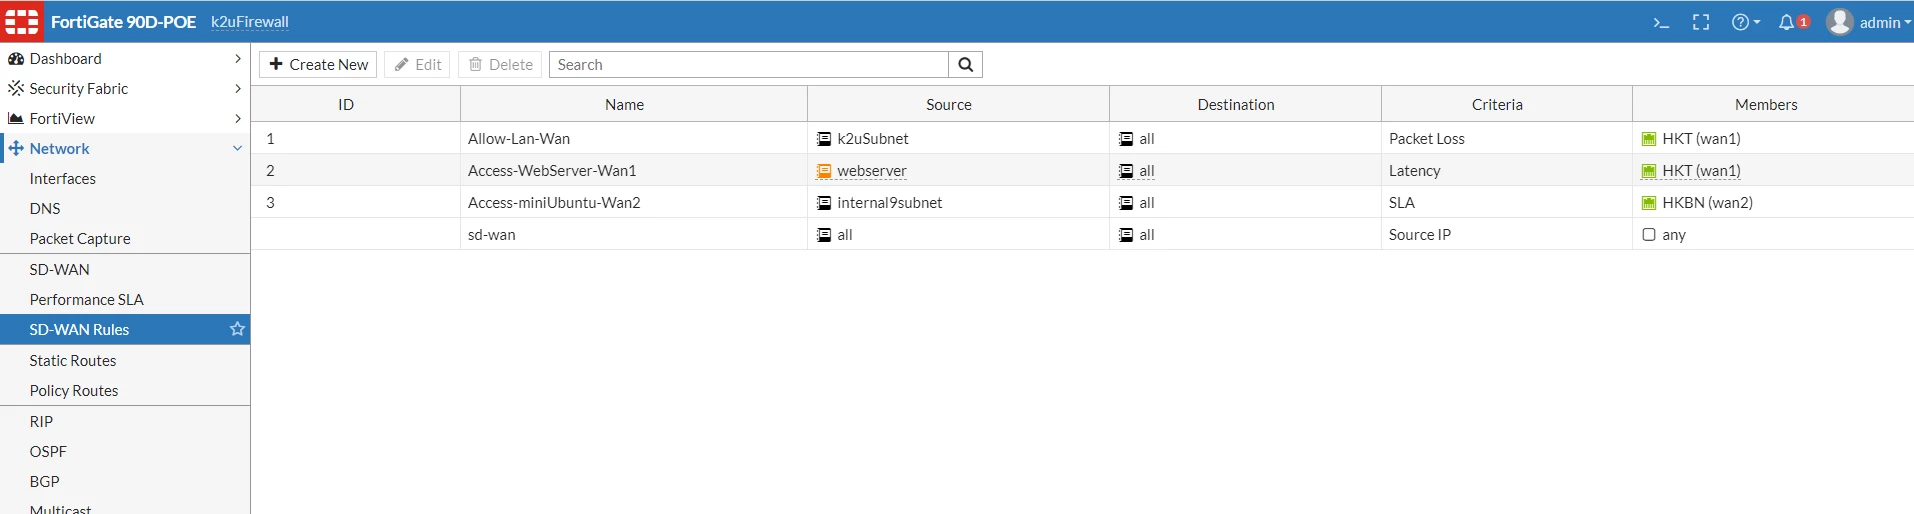Click the webserver source link
Image resolution: width=1914 pixels, height=514 pixels.
pyautogui.click(x=872, y=171)
